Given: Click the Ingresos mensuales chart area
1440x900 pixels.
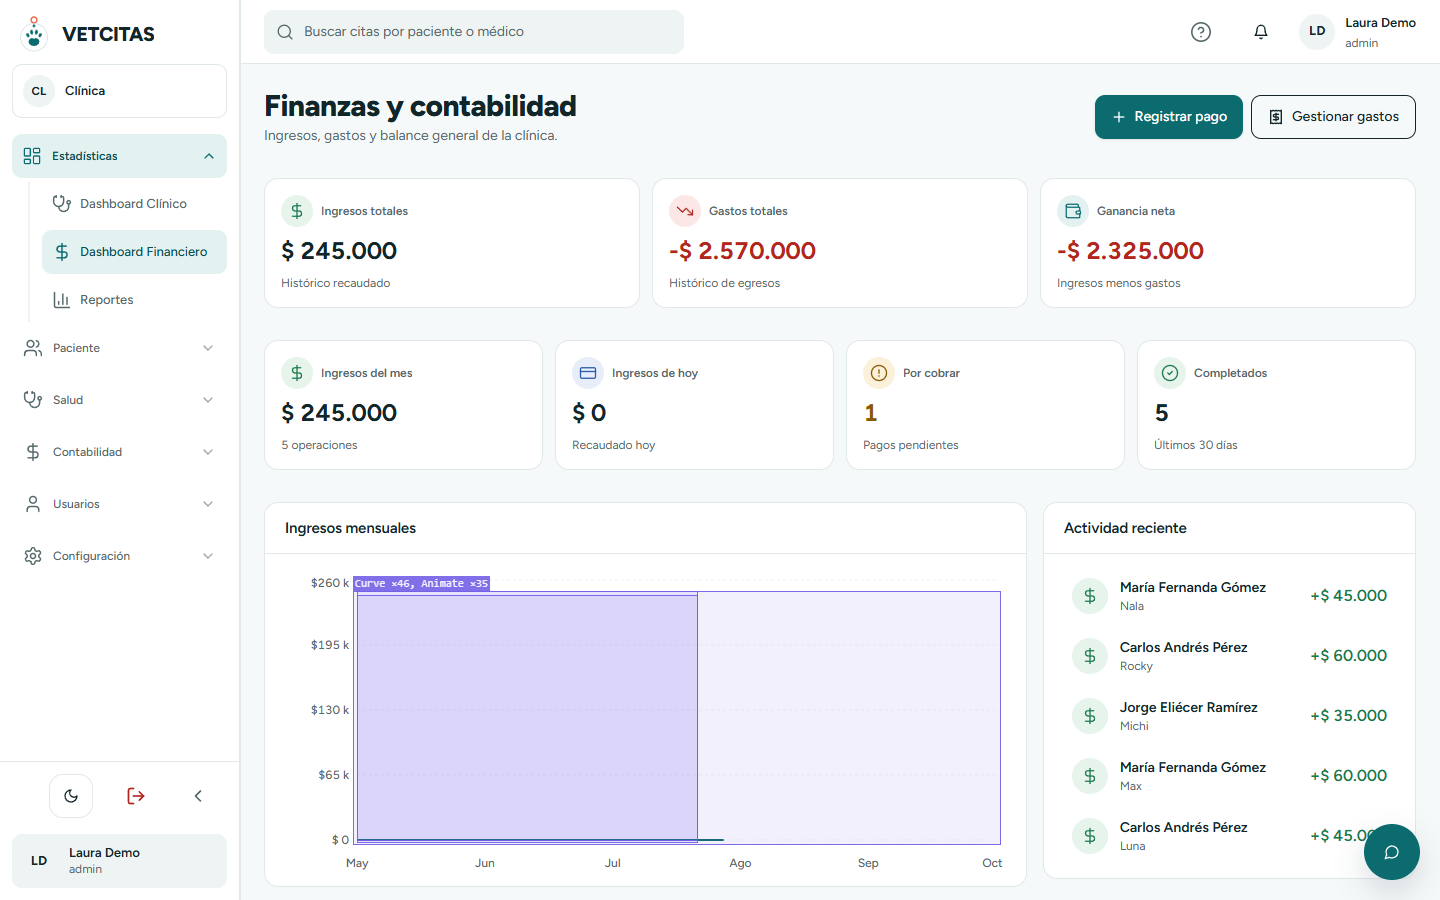Looking at the screenshot, I should coord(678,718).
